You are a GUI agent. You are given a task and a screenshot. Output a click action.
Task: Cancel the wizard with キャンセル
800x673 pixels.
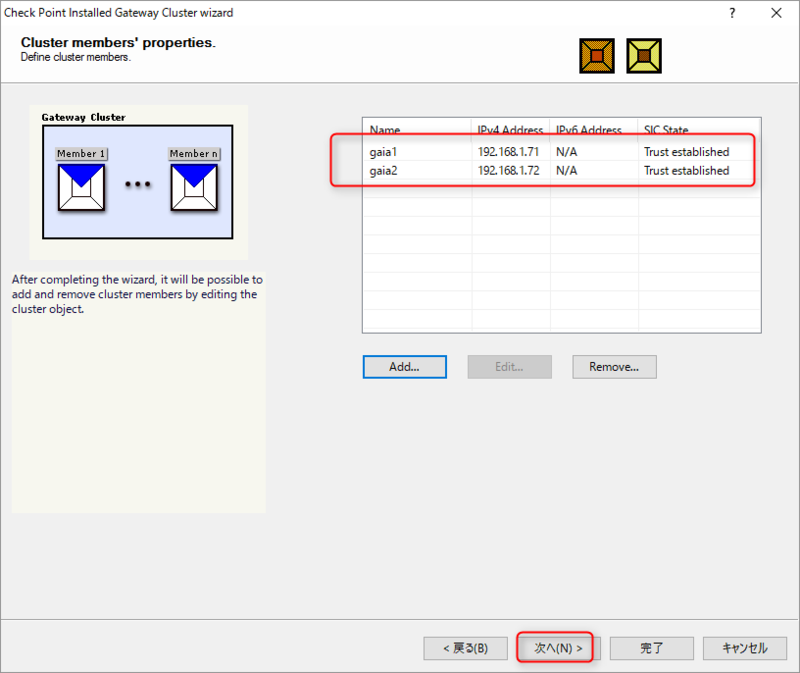(745, 648)
